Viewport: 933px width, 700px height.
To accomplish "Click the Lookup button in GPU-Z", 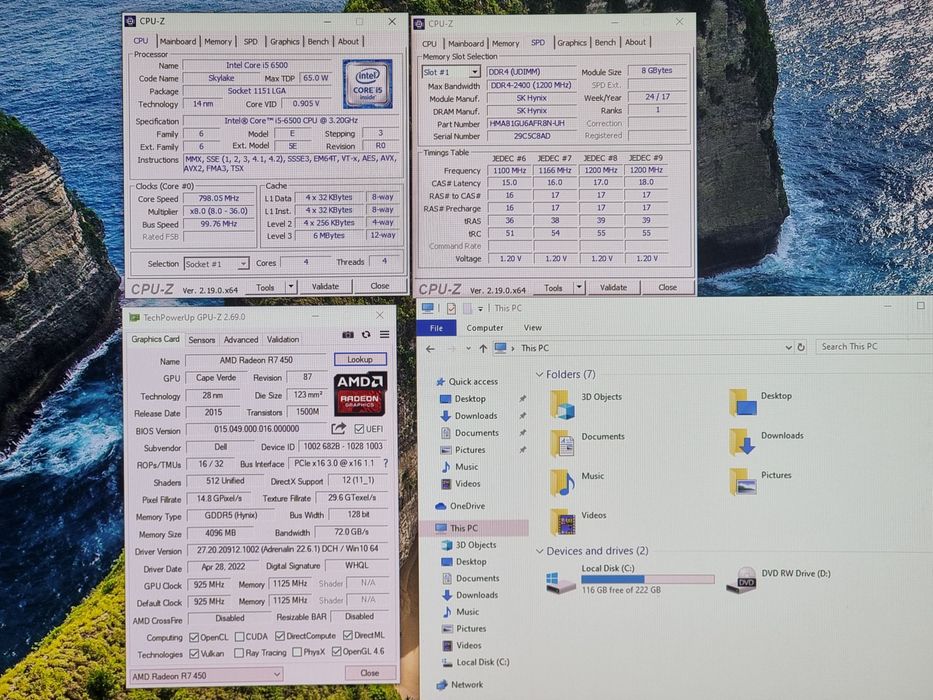I will (x=360, y=360).
